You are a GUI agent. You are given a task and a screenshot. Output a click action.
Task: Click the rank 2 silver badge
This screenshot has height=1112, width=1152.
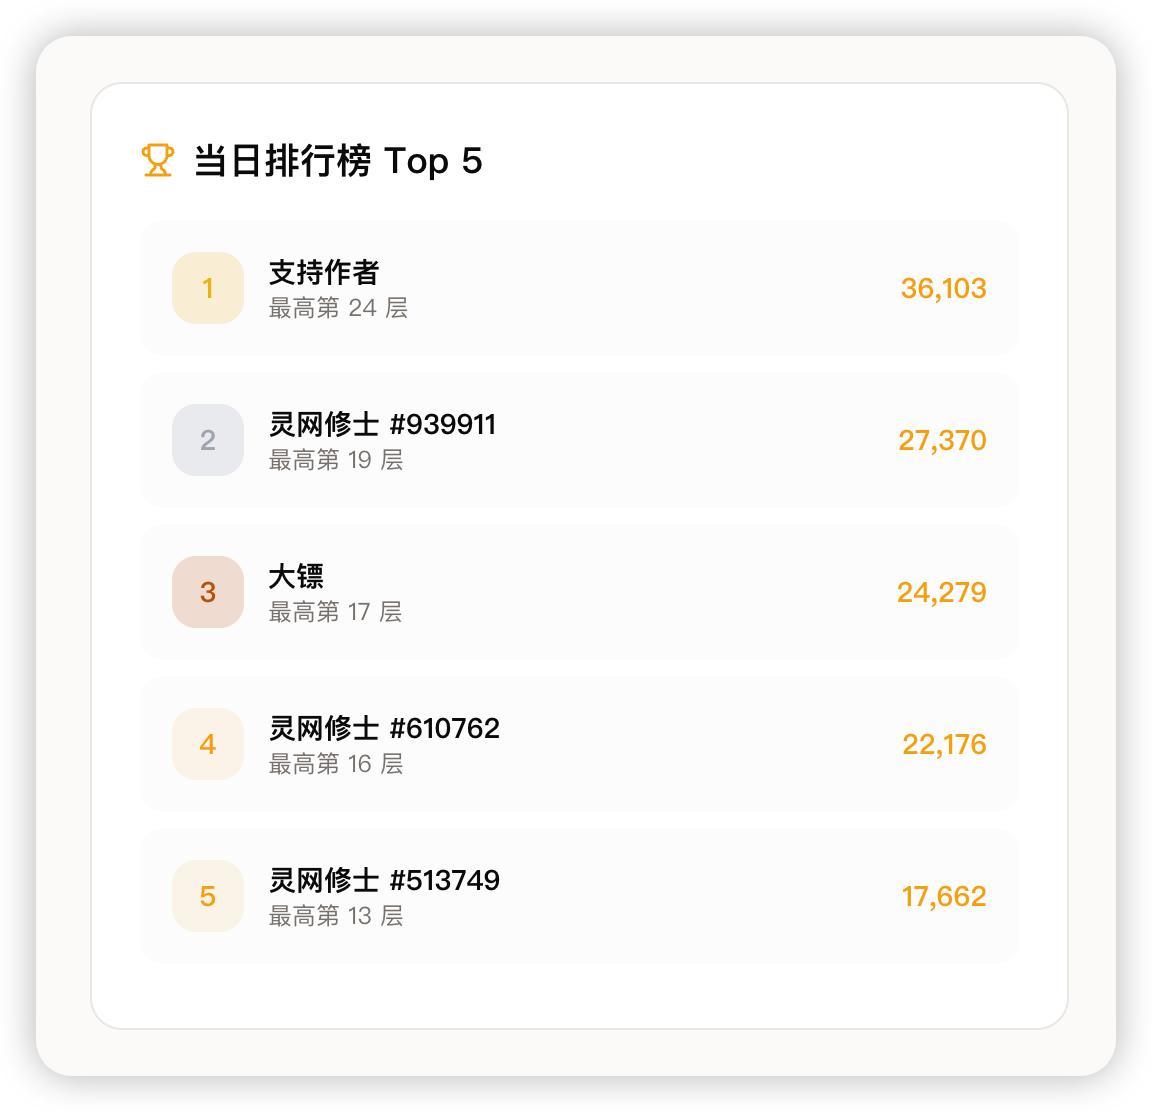coord(208,440)
